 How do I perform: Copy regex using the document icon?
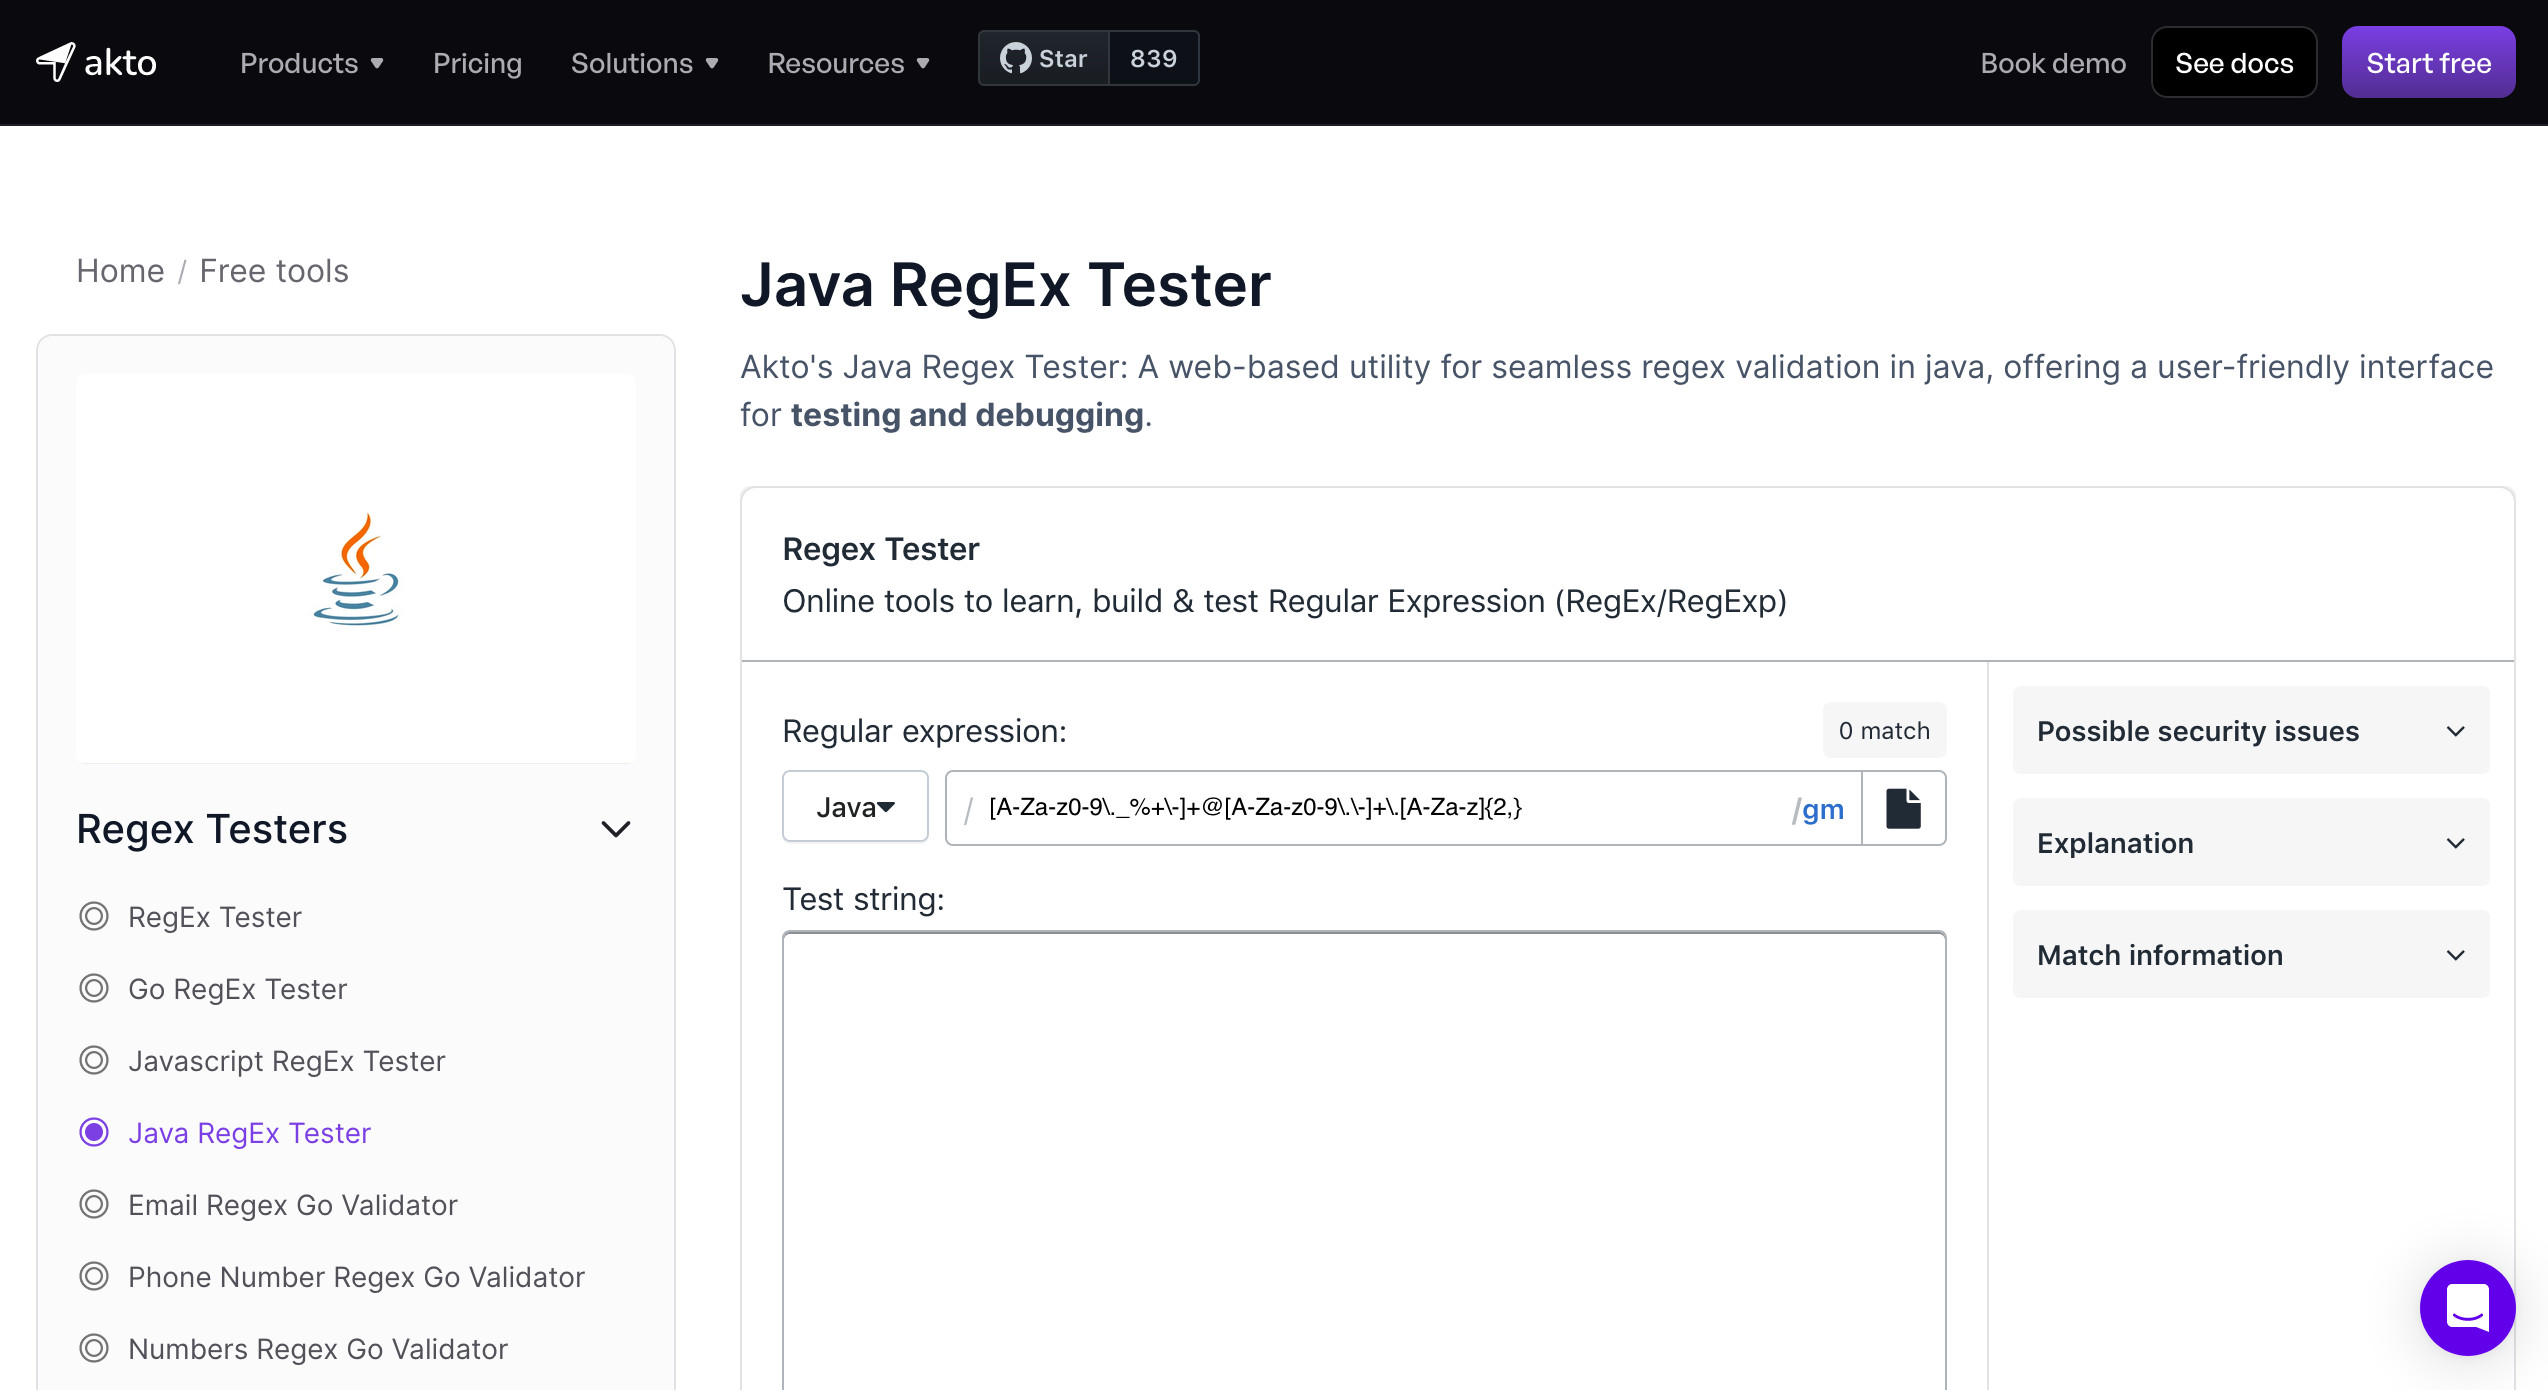(1903, 808)
